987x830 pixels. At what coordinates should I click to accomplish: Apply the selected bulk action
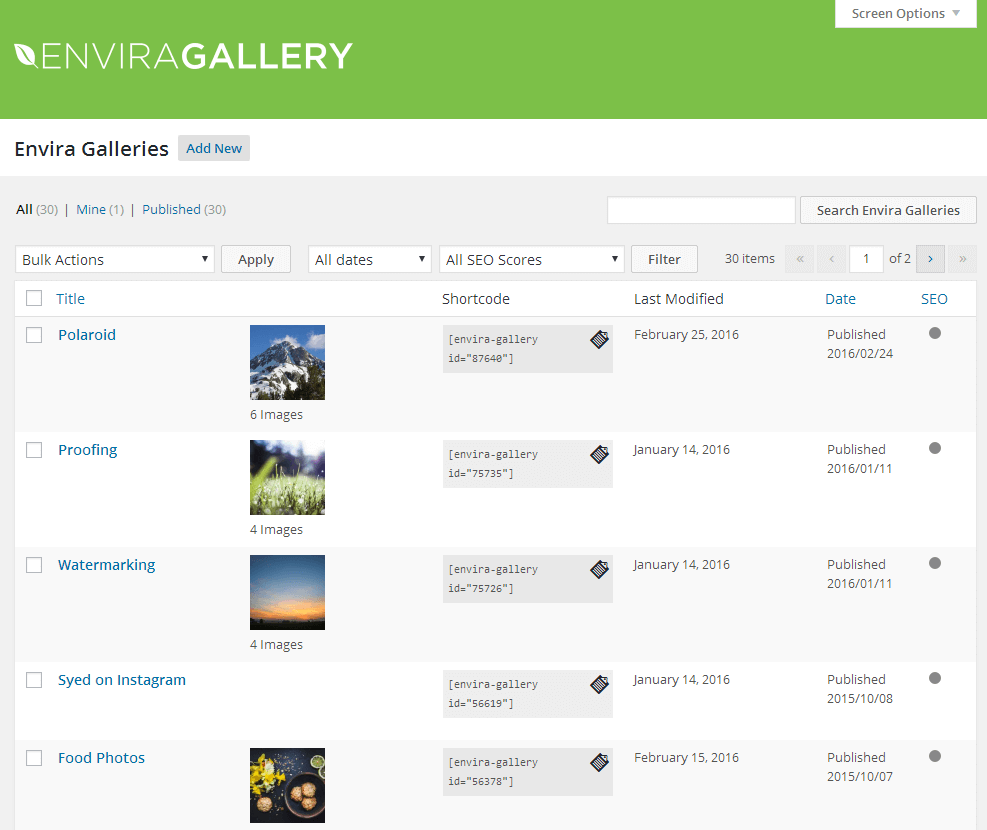click(256, 259)
